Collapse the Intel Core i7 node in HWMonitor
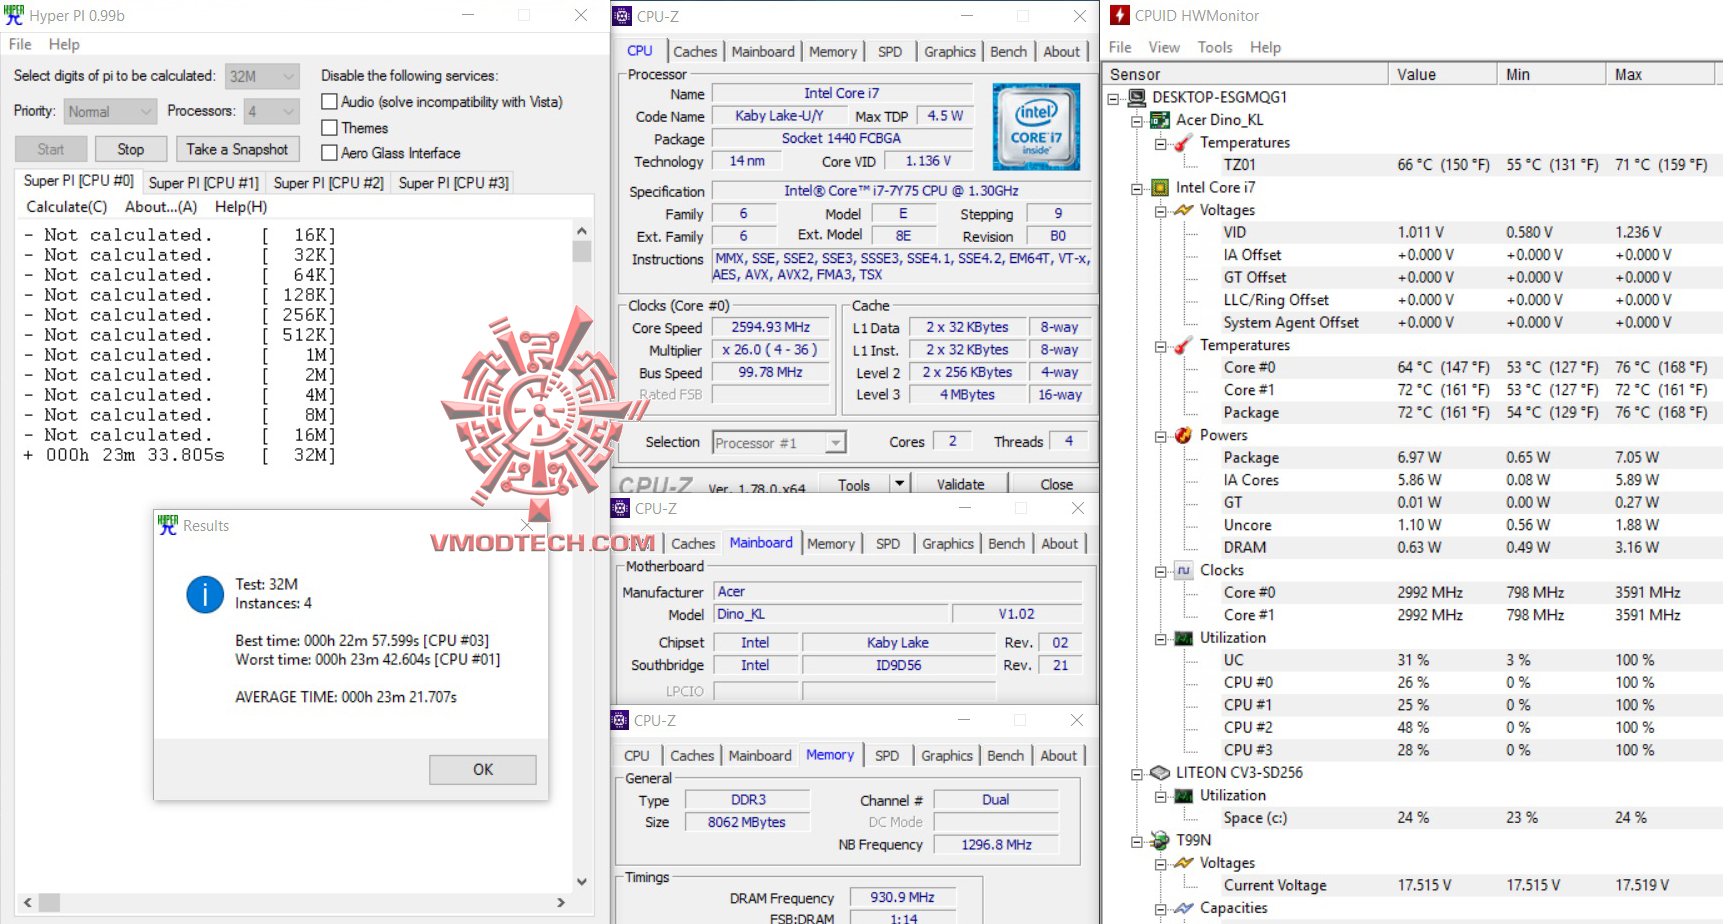 [x=1137, y=188]
